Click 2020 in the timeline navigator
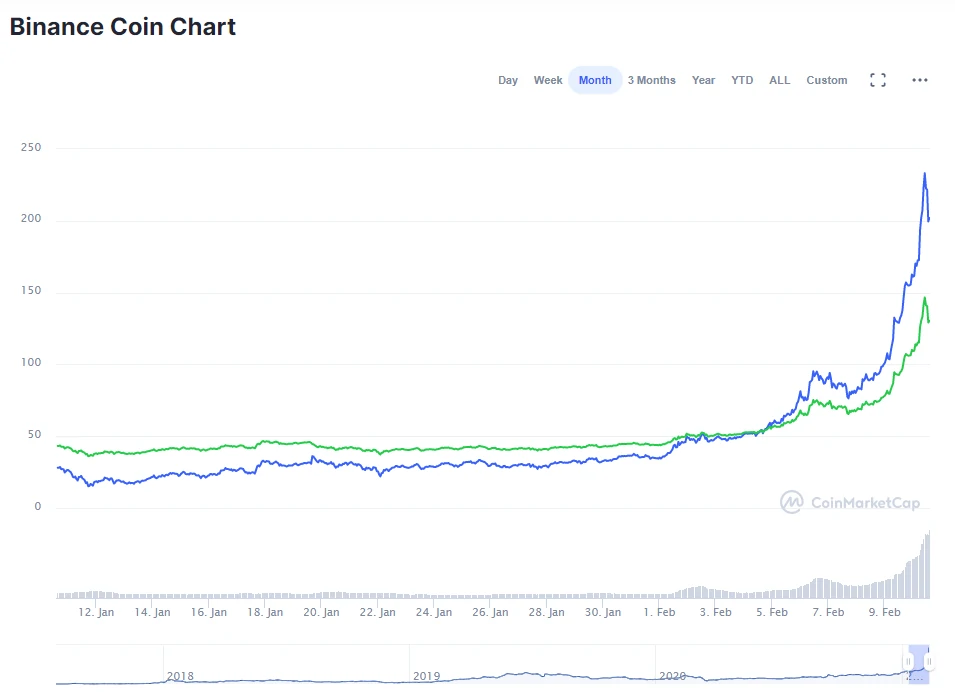The height and width of the screenshot is (692, 955). tap(672, 676)
